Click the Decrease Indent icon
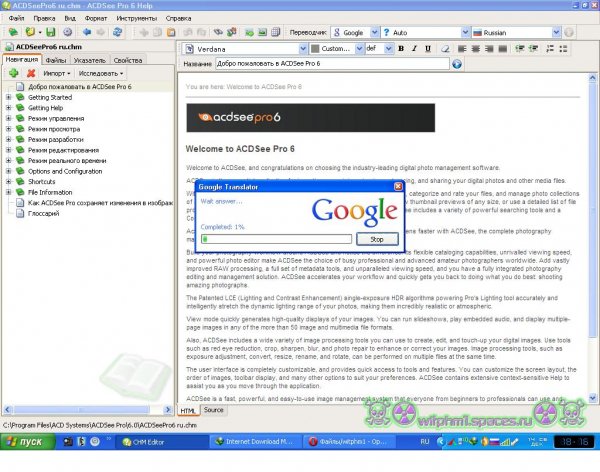Viewport: 600px width, 472px height. point(520,49)
